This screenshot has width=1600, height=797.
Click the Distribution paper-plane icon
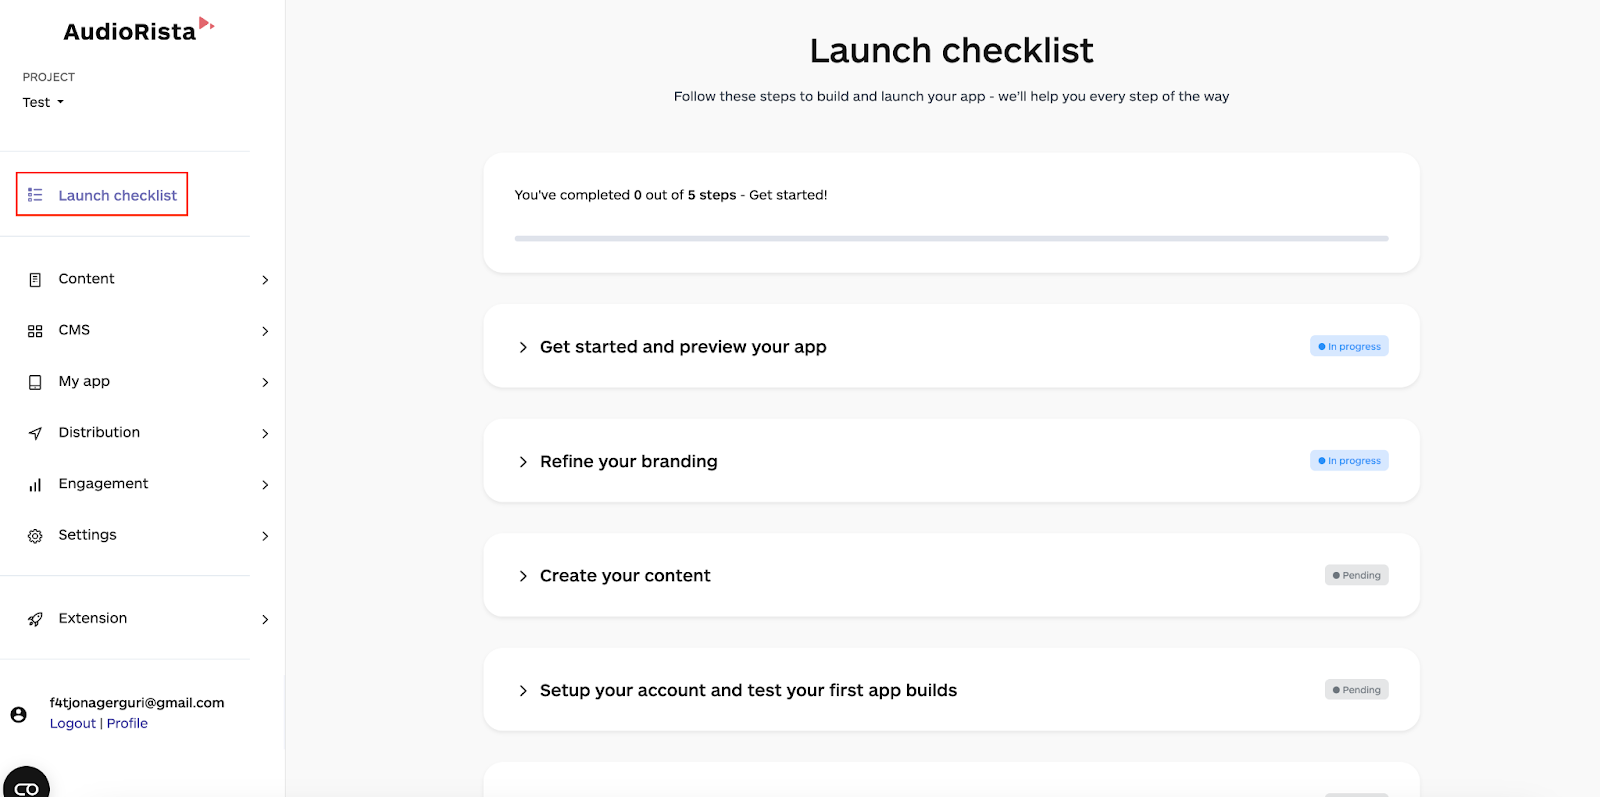[35, 433]
